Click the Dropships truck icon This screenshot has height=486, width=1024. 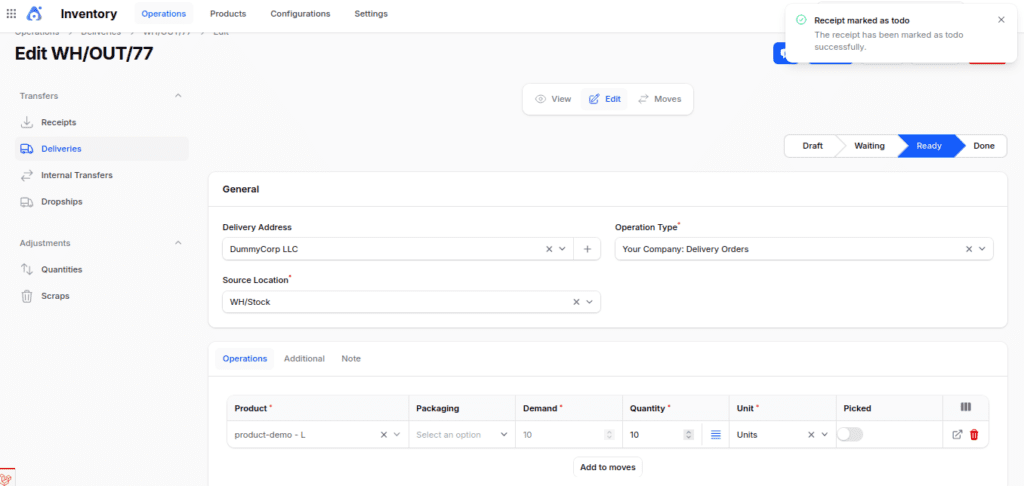pos(27,202)
